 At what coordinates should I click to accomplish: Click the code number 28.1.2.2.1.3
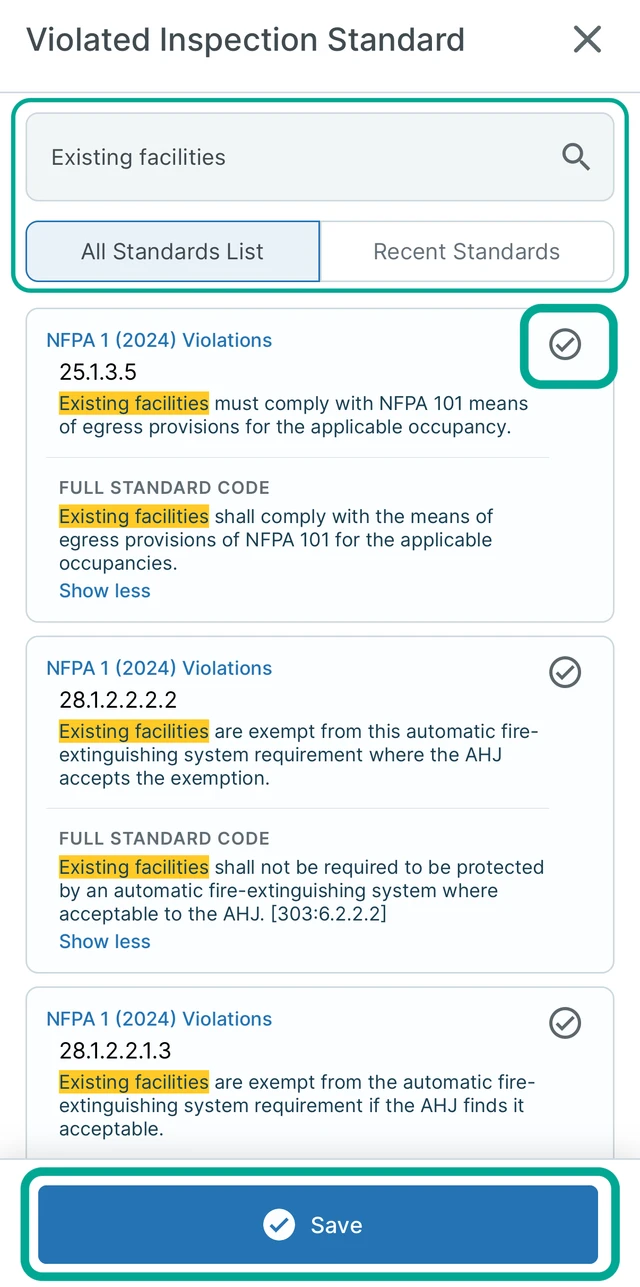tap(115, 1051)
